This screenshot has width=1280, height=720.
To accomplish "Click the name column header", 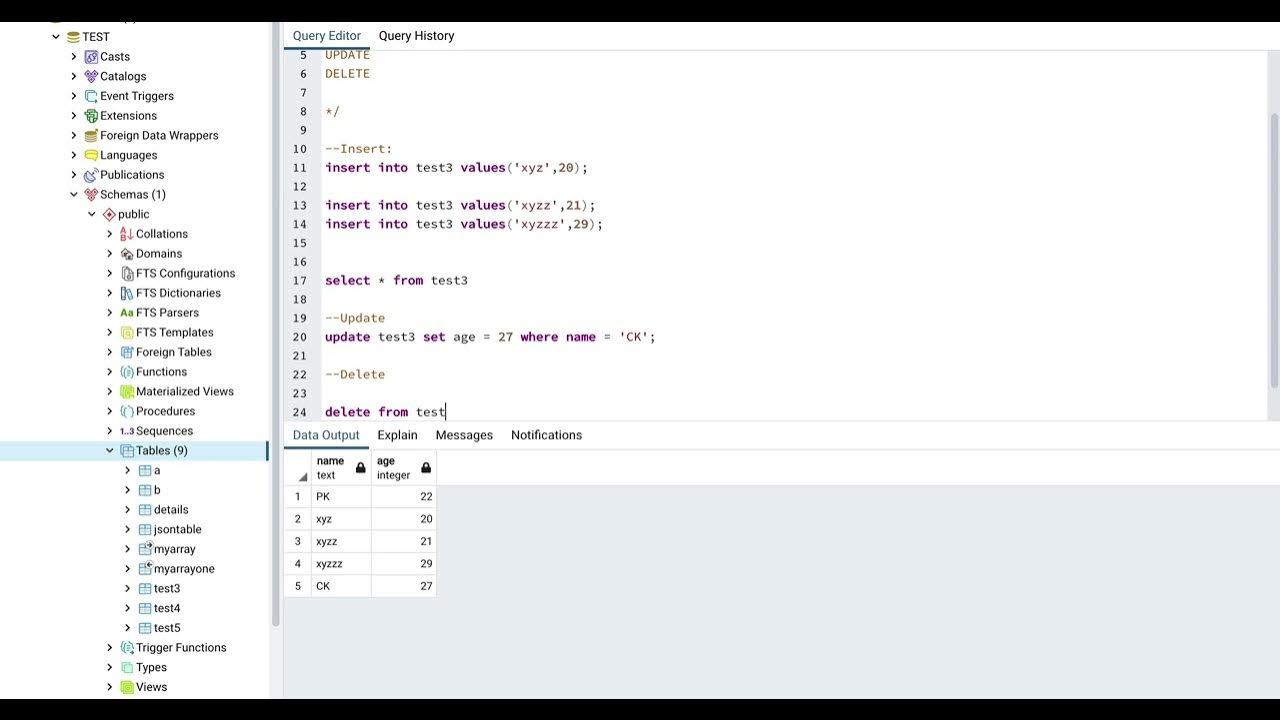I will [340, 468].
